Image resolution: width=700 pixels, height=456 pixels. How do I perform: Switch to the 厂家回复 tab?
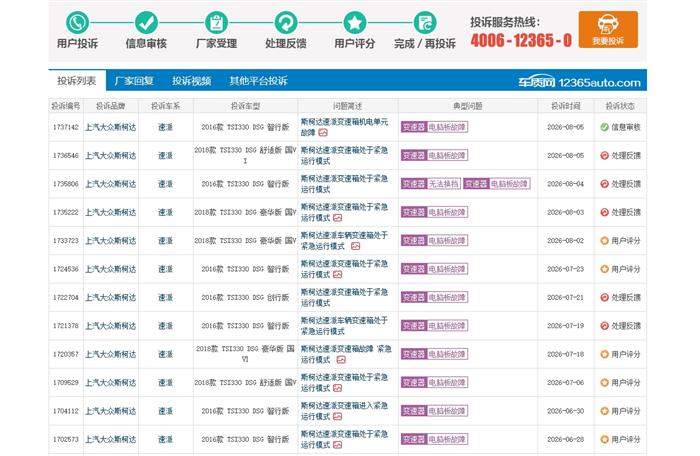click(x=134, y=81)
